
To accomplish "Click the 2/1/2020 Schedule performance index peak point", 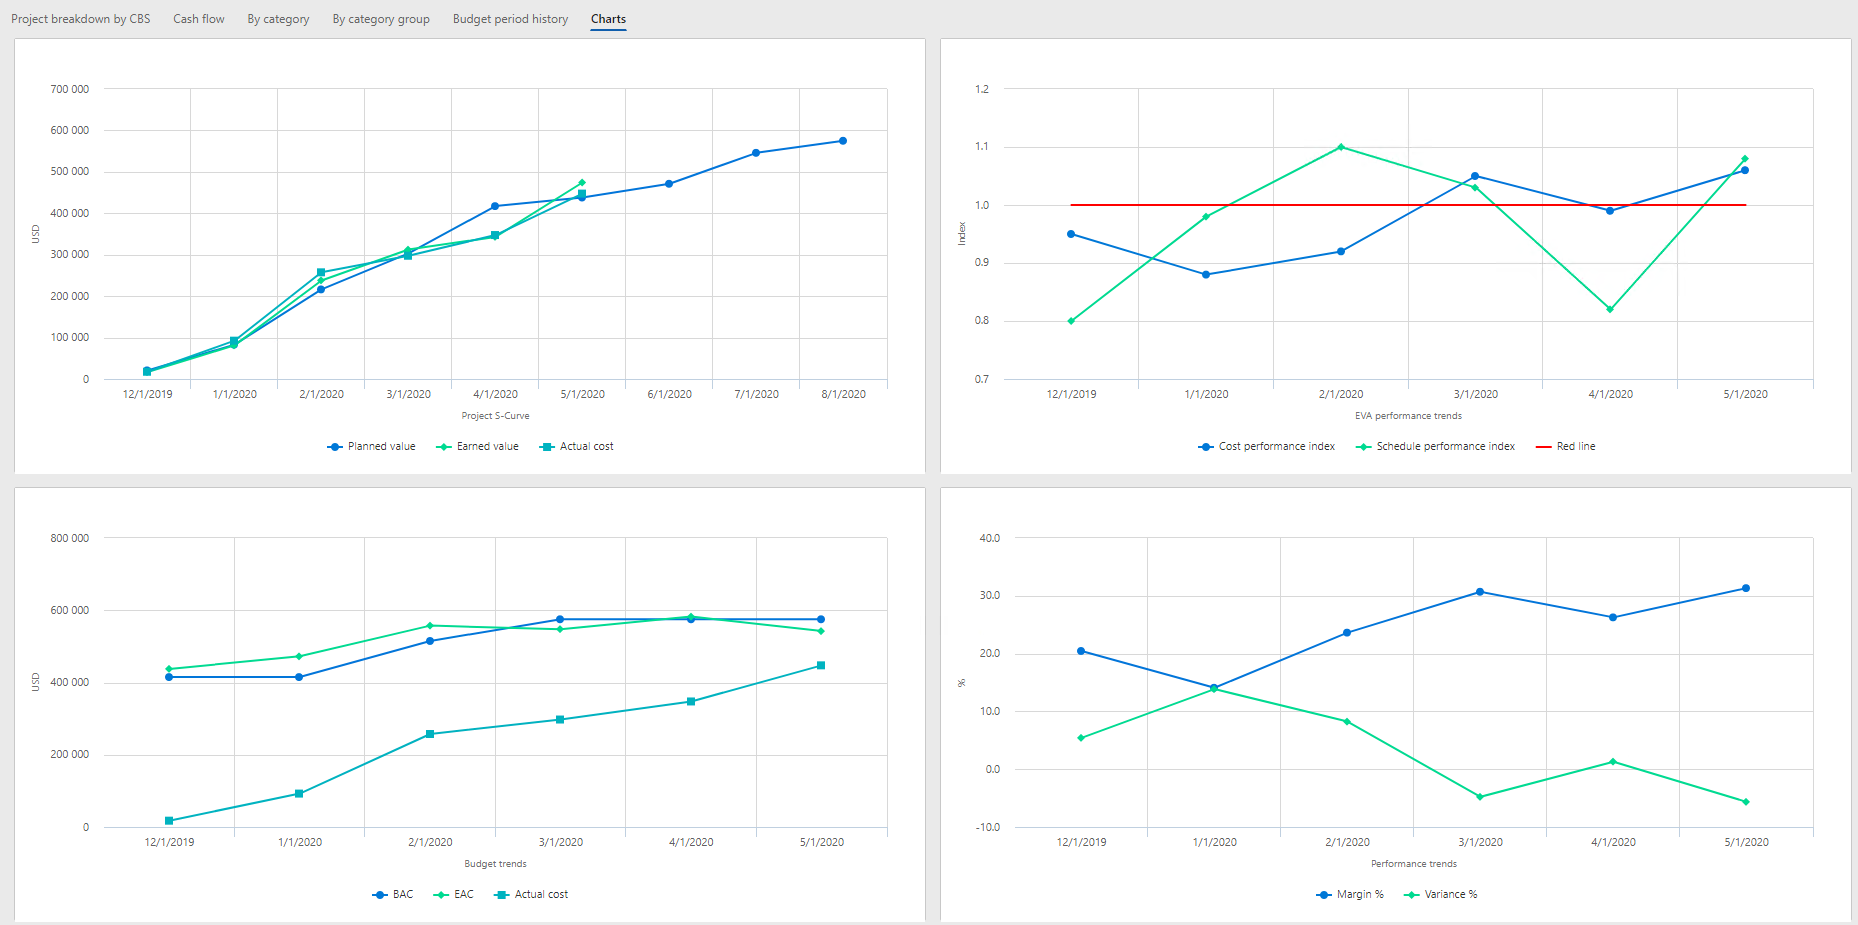I will coord(1341,147).
